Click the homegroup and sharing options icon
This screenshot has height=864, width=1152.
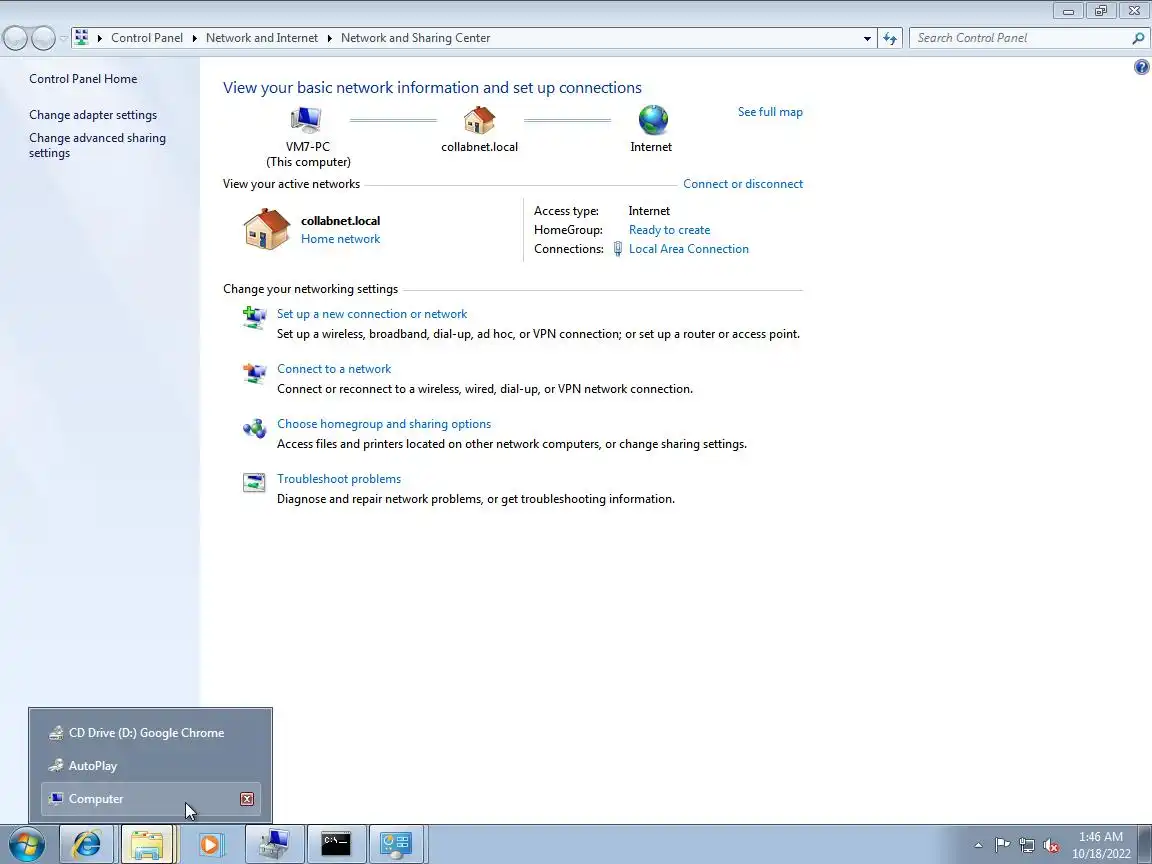coord(254,428)
